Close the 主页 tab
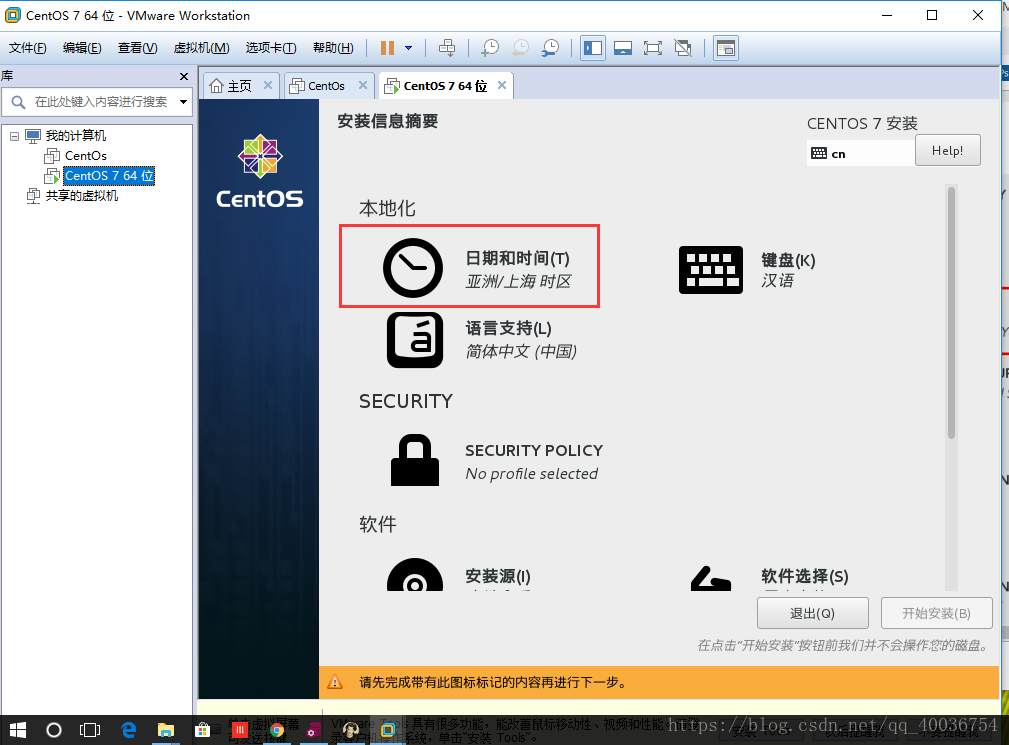The image size is (1009, 745). [268, 85]
